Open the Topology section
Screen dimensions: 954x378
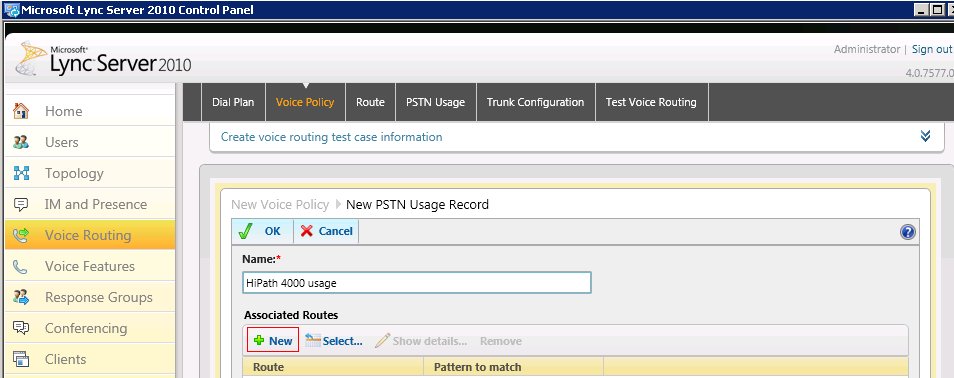(x=74, y=173)
